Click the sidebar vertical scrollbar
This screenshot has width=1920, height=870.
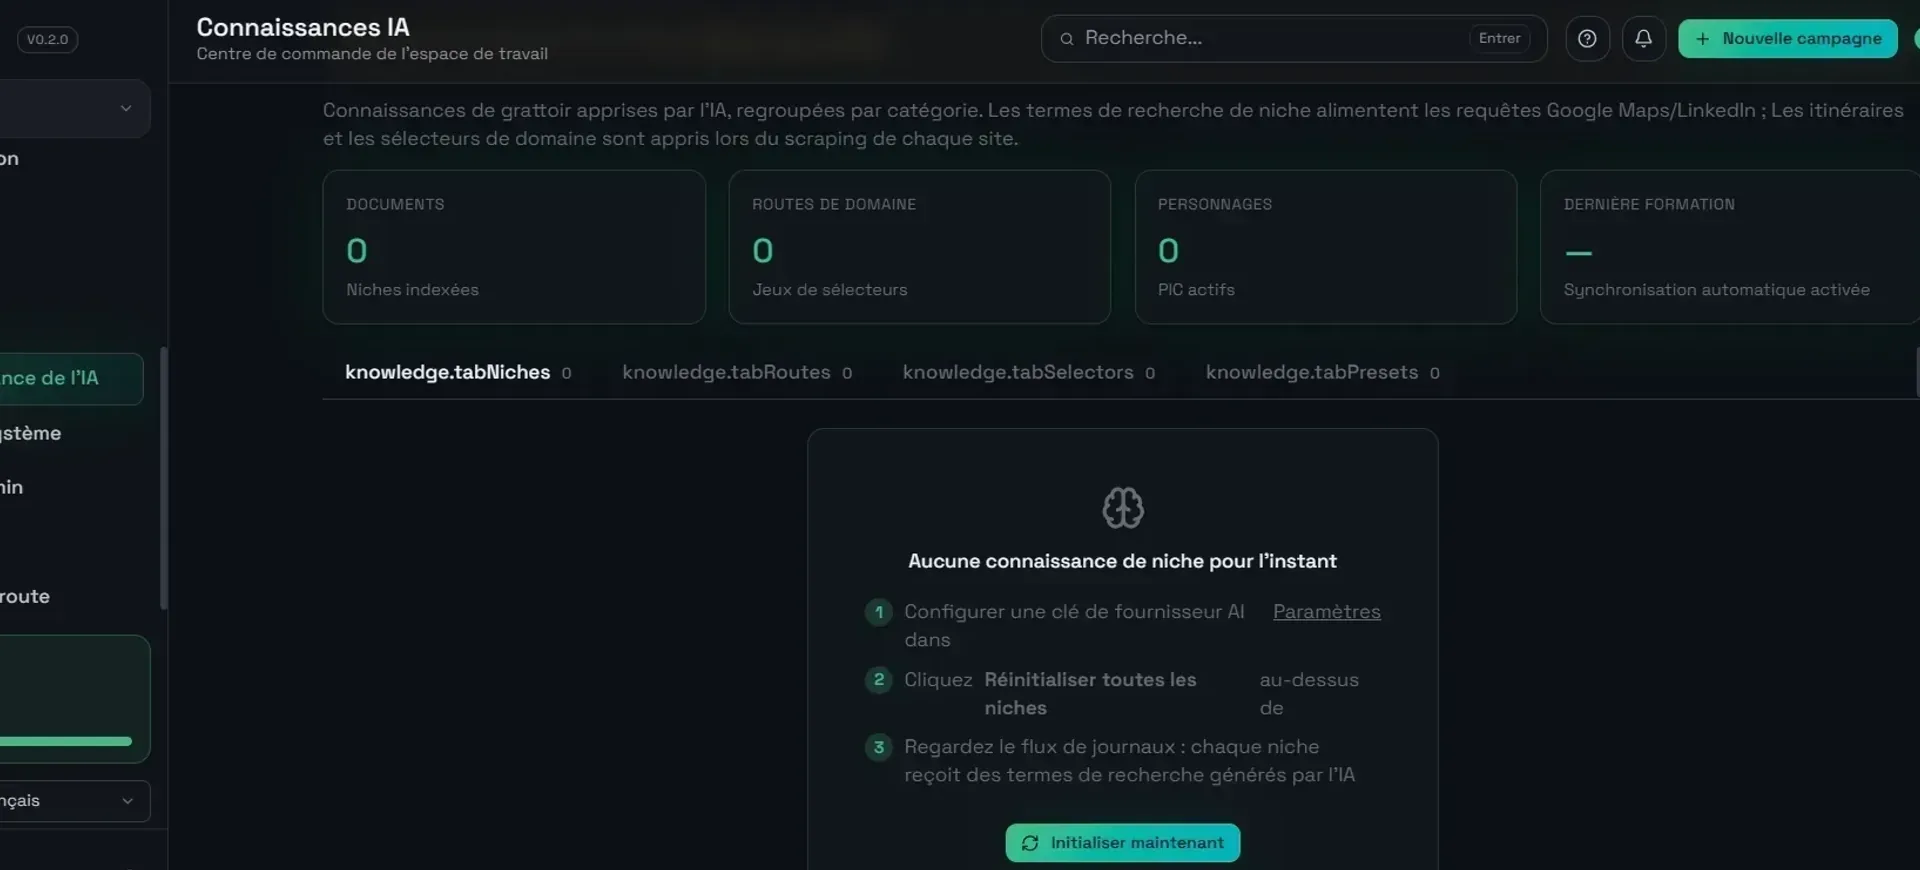tap(164, 478)
